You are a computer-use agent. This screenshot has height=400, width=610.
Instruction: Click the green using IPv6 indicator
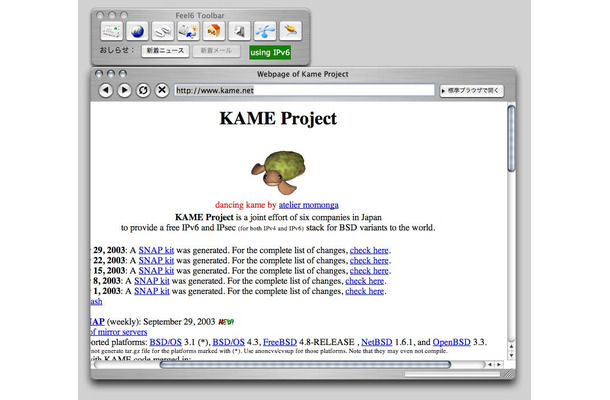(270, 52)
